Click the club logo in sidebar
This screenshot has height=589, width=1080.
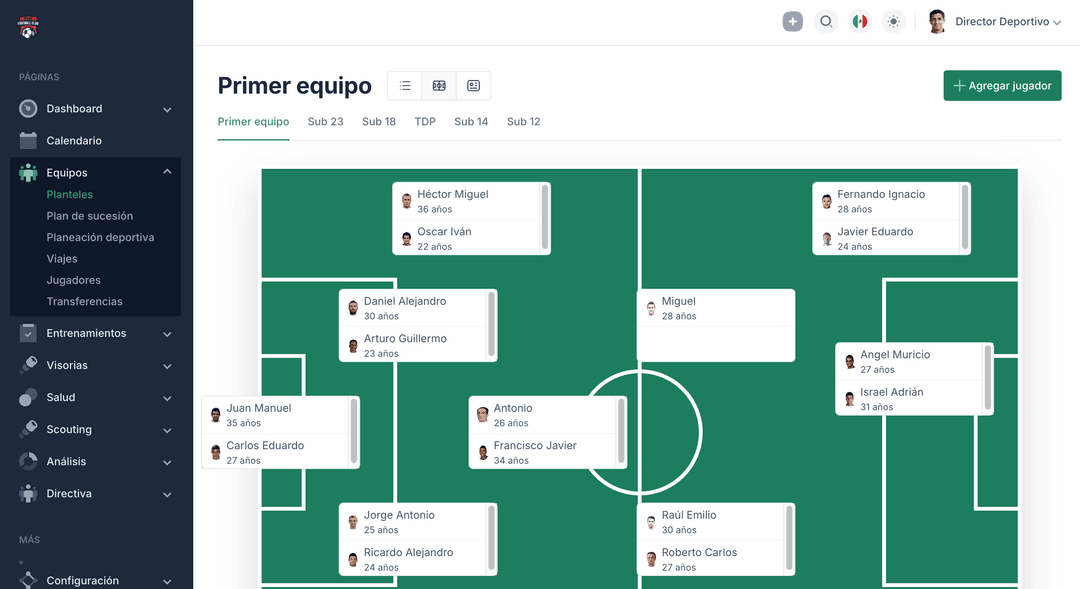click(28, 28)
